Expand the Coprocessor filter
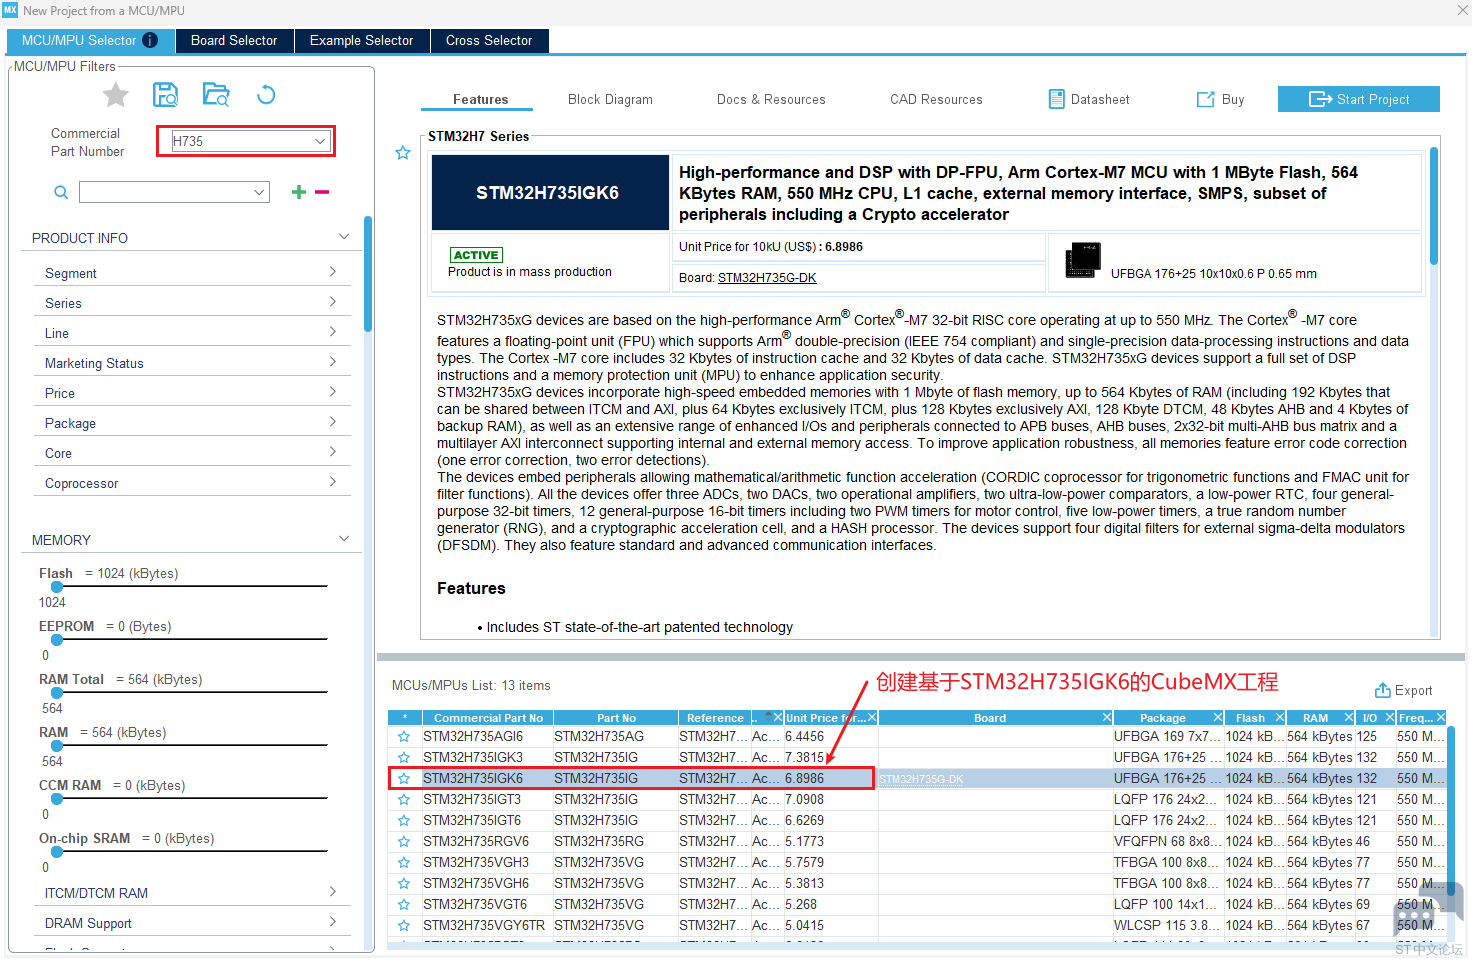 (x=333, y=482)
